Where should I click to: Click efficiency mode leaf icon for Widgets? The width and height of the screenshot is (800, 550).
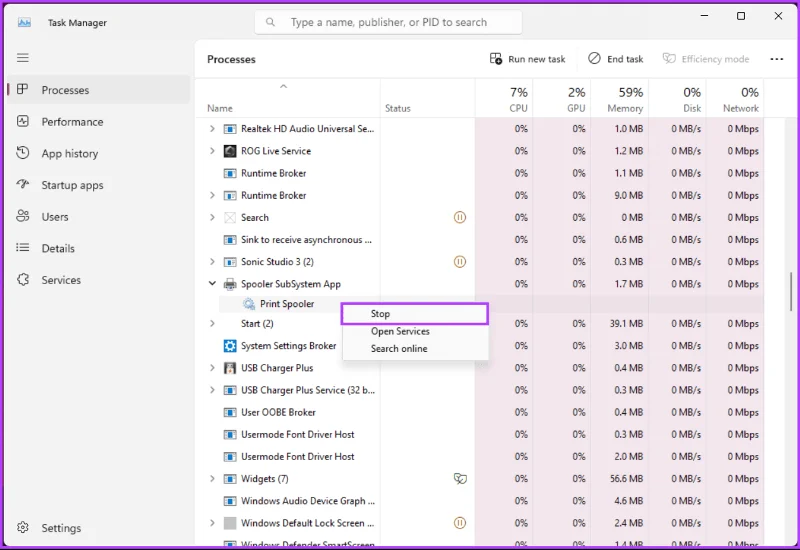point(460,479)
